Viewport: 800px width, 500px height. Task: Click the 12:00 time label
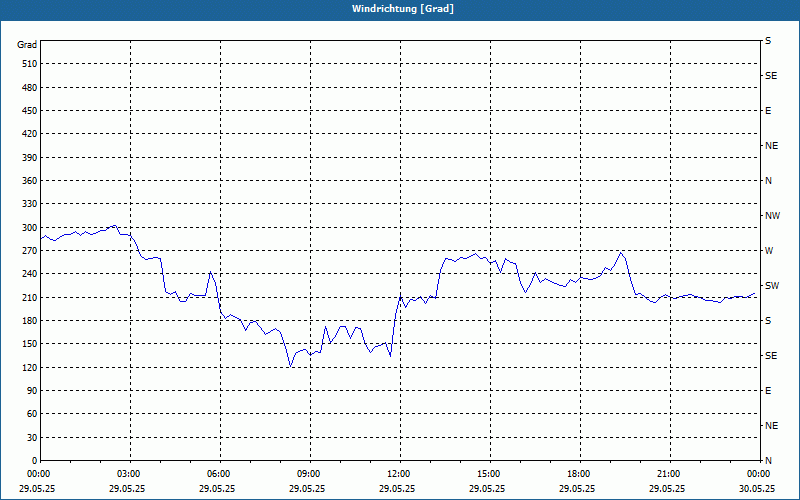(x=397, y=474)
